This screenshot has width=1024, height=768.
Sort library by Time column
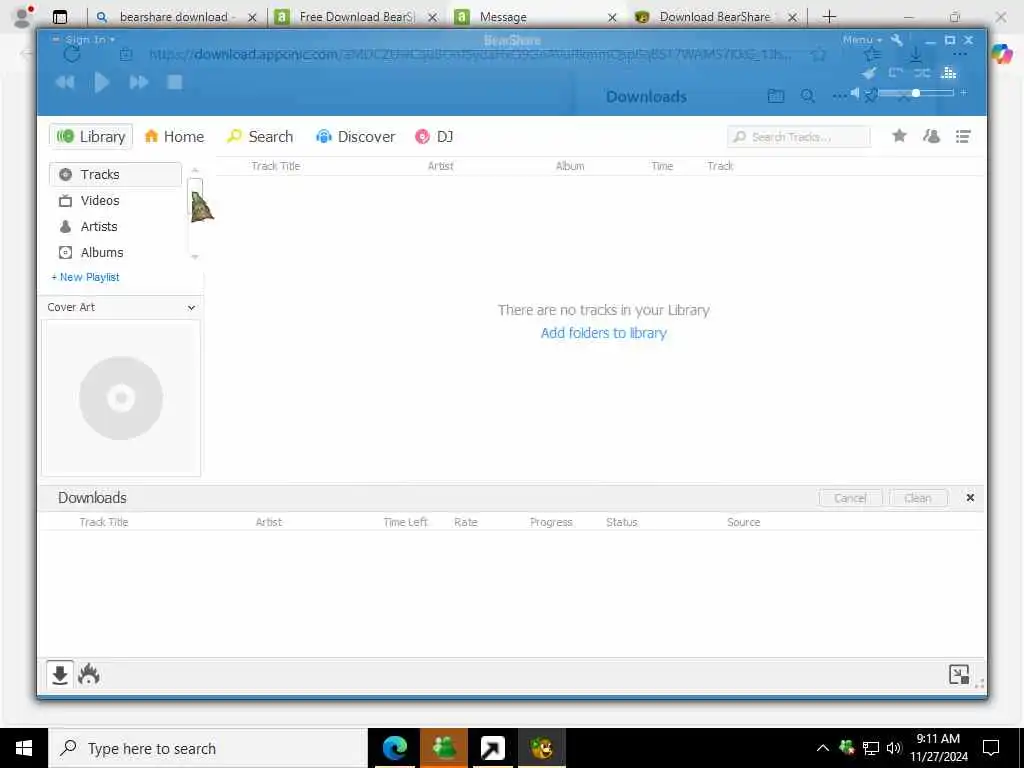pos(662,166)
